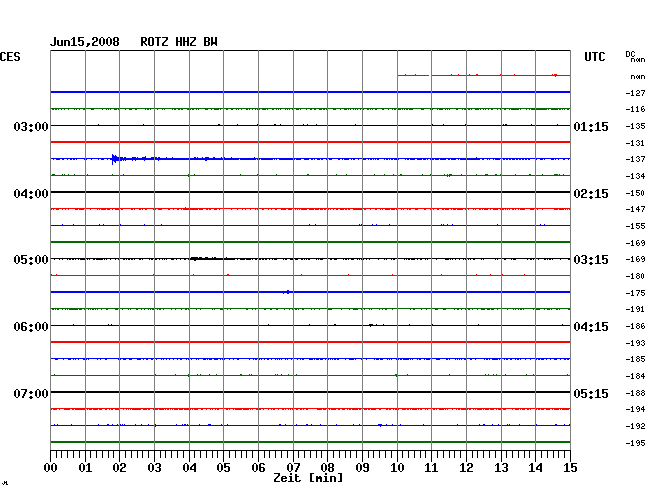
Task: Click the DC value -184
Action: point(635,376)
